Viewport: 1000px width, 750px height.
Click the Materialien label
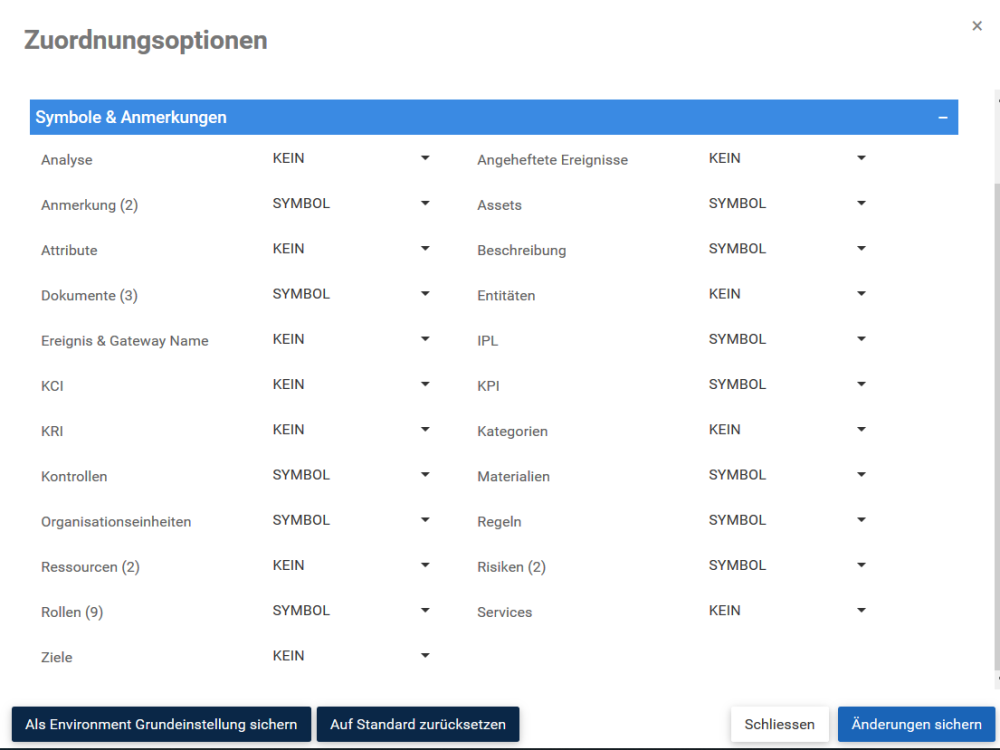click(x=513, y=476)
